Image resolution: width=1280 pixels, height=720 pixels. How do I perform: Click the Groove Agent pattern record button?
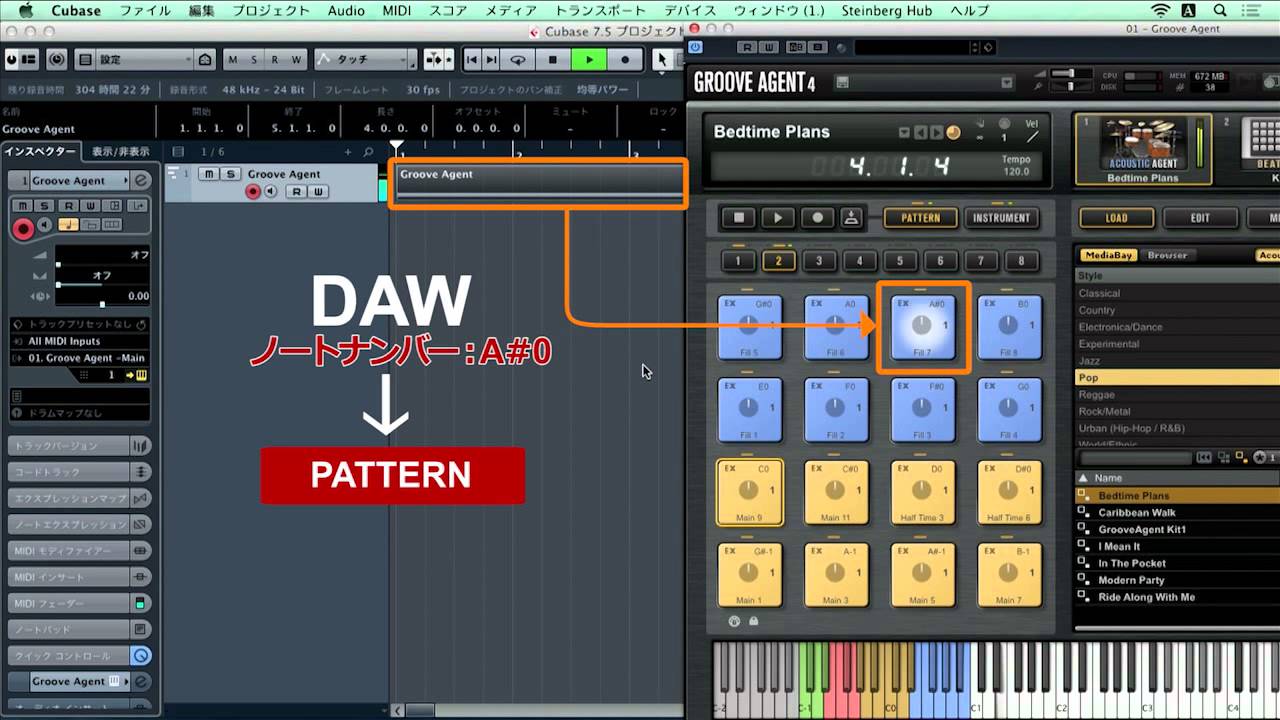pos(816,217)
